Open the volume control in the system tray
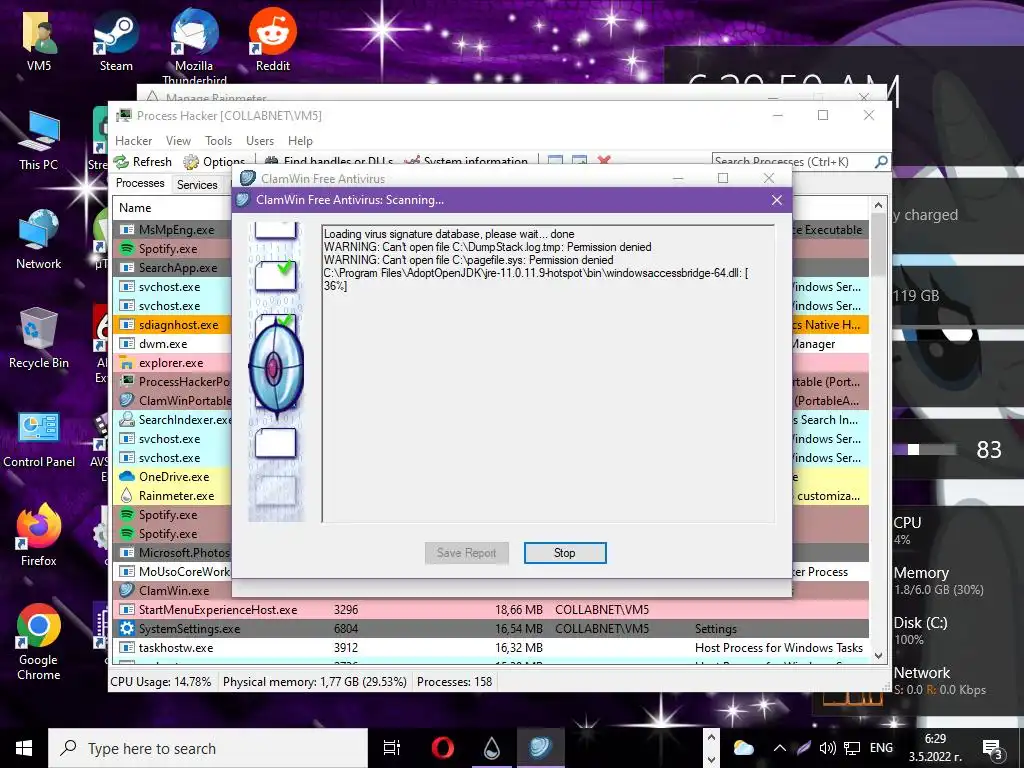 [x=827, y=748]
